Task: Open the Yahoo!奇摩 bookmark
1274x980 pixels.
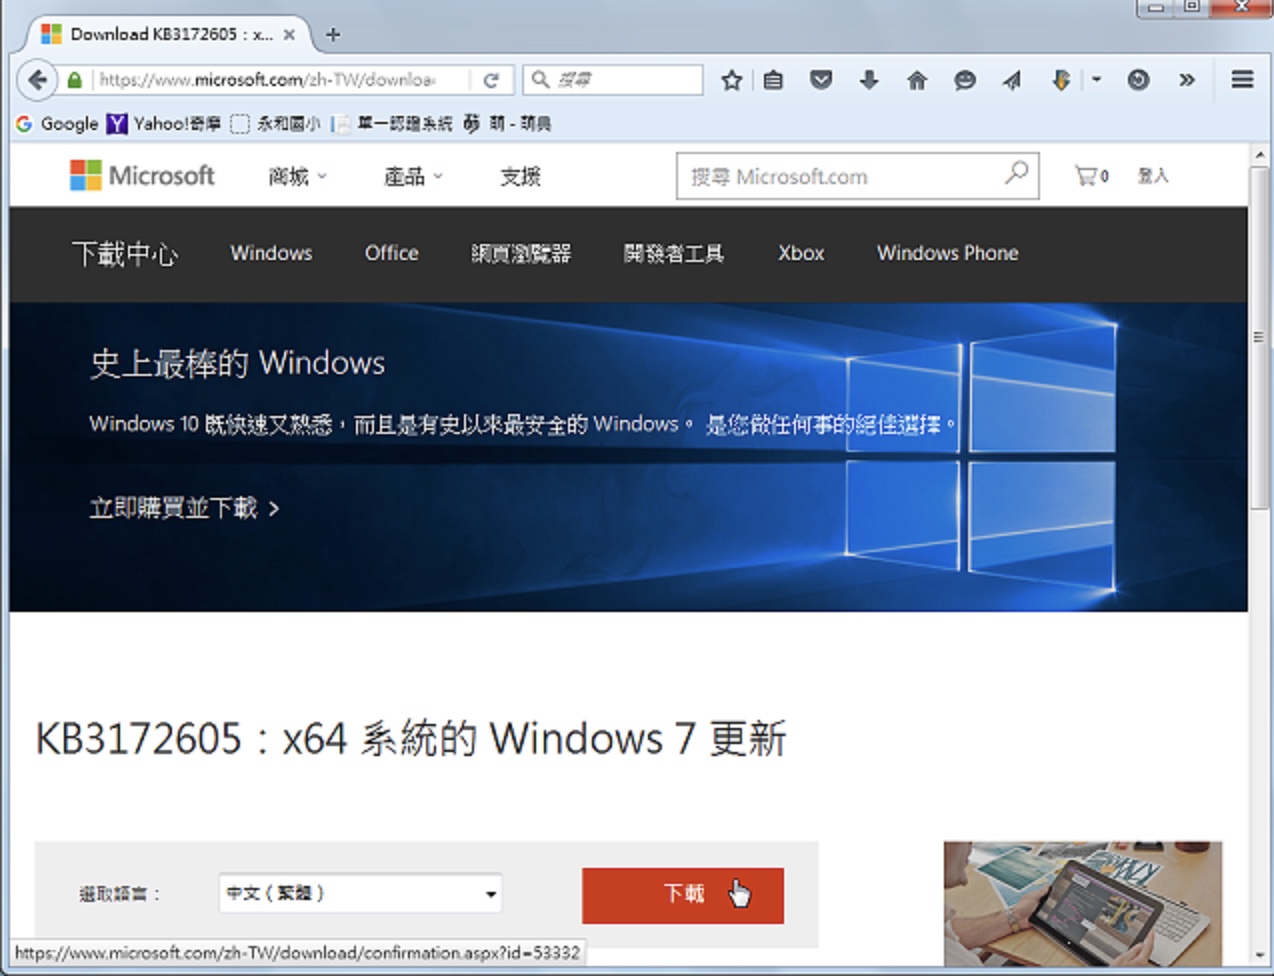Action: (164, 124)
